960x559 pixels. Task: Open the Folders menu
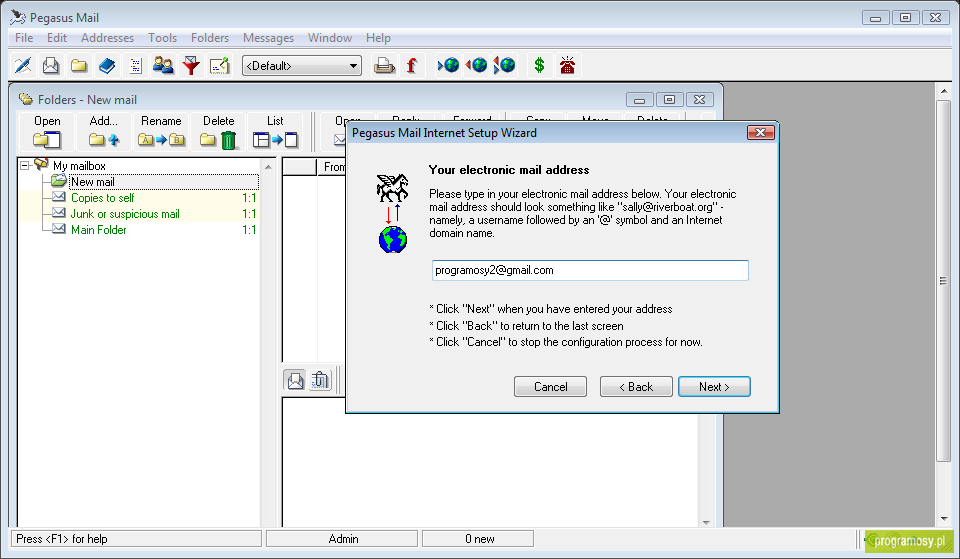coord(209,38)
